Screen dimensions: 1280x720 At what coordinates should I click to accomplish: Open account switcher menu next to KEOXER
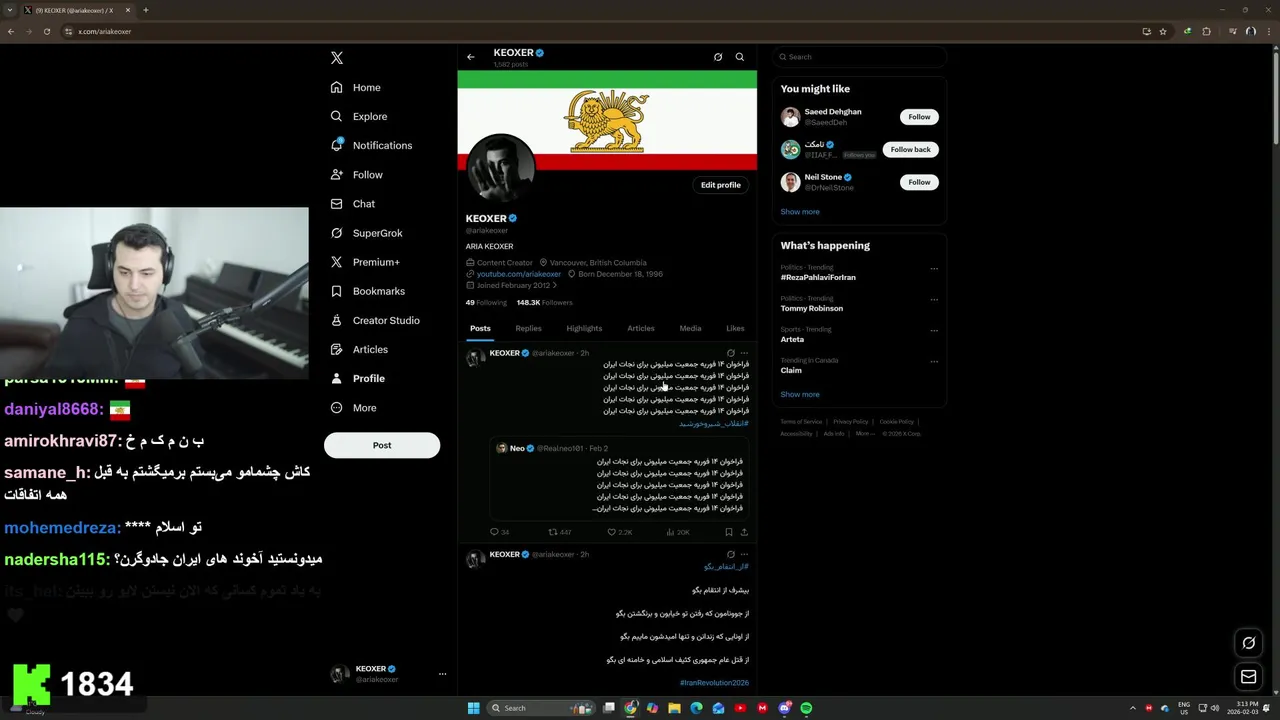[x=442, y=674]
